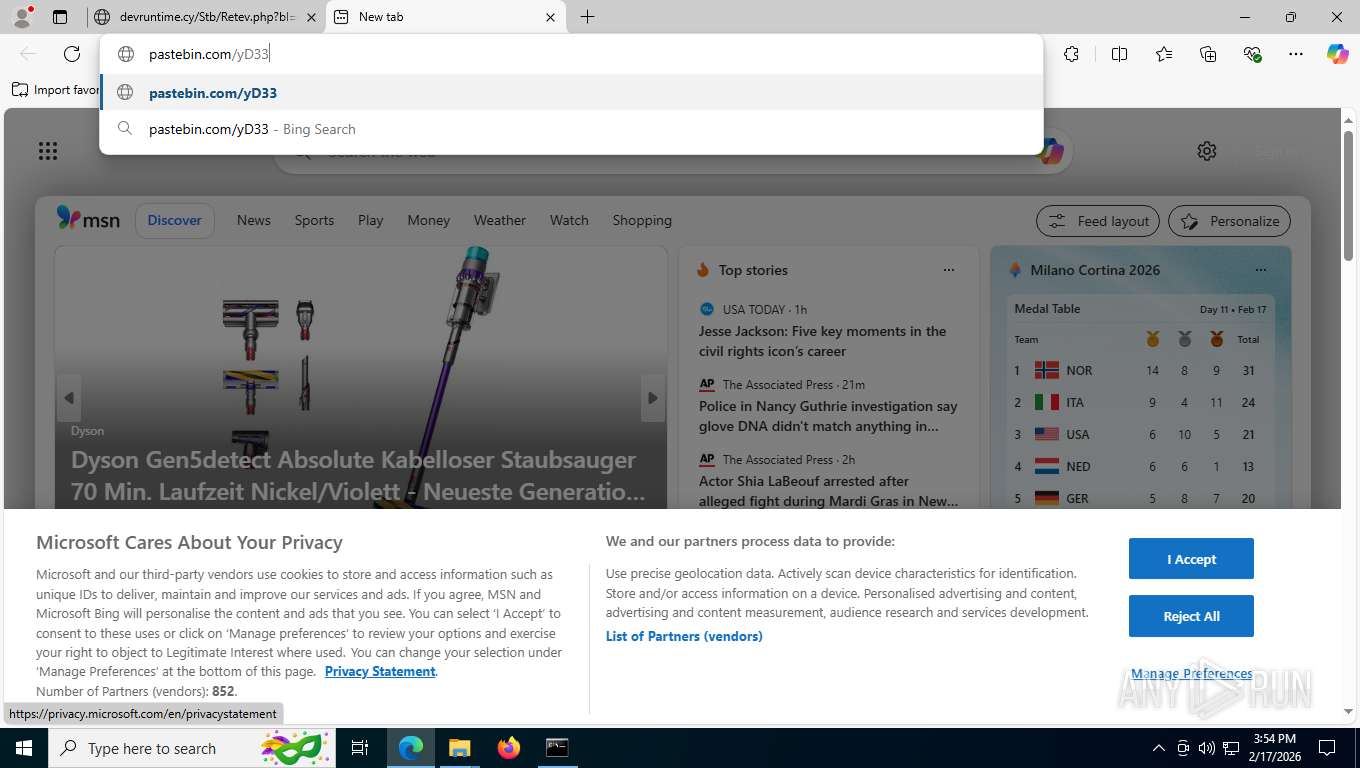Open Jesse Jackson civil rights story
Image resolution: width=1360 pixels, height=768 pixels.
point(822,341)
